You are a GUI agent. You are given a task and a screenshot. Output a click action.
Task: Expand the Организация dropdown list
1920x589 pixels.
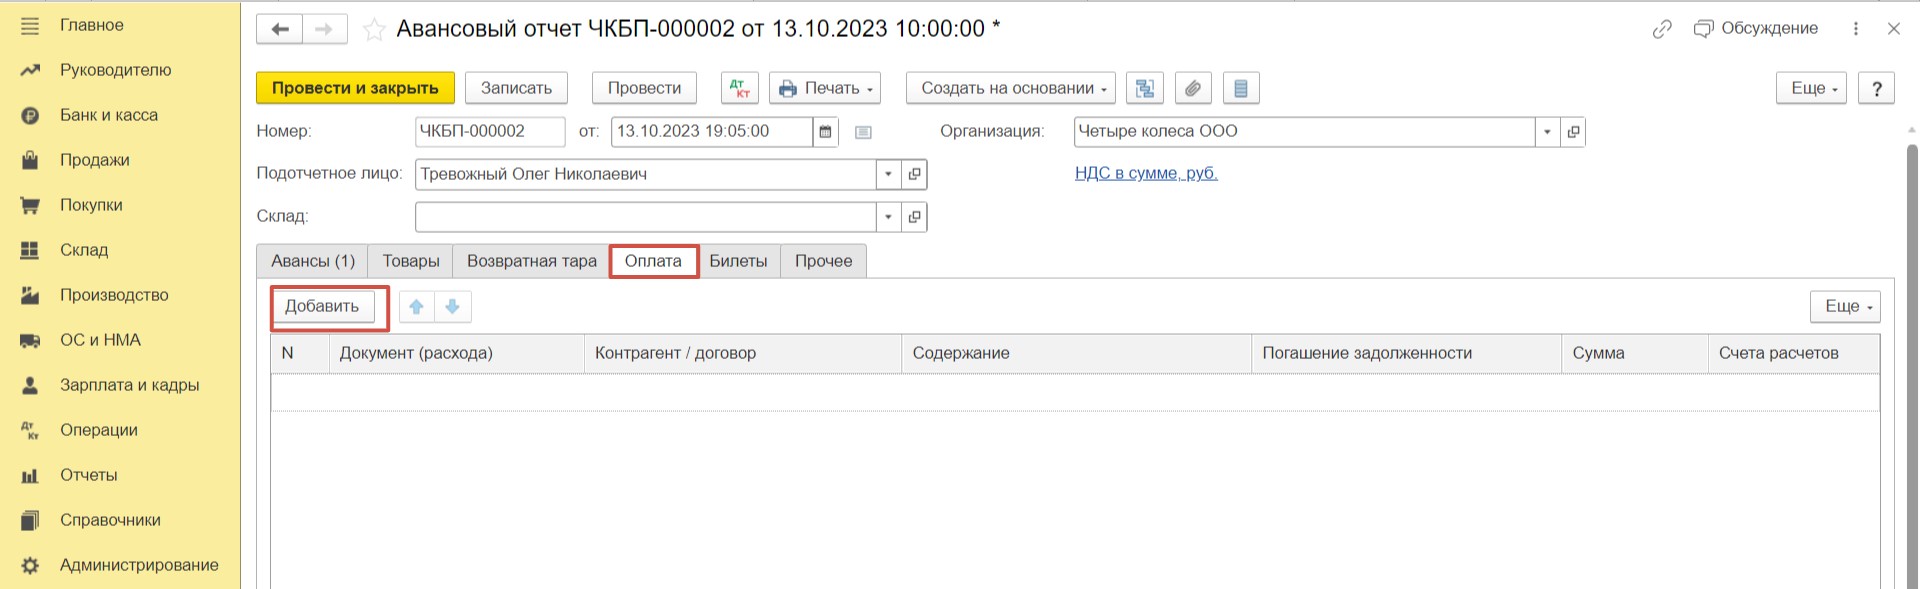(1547, 131)
